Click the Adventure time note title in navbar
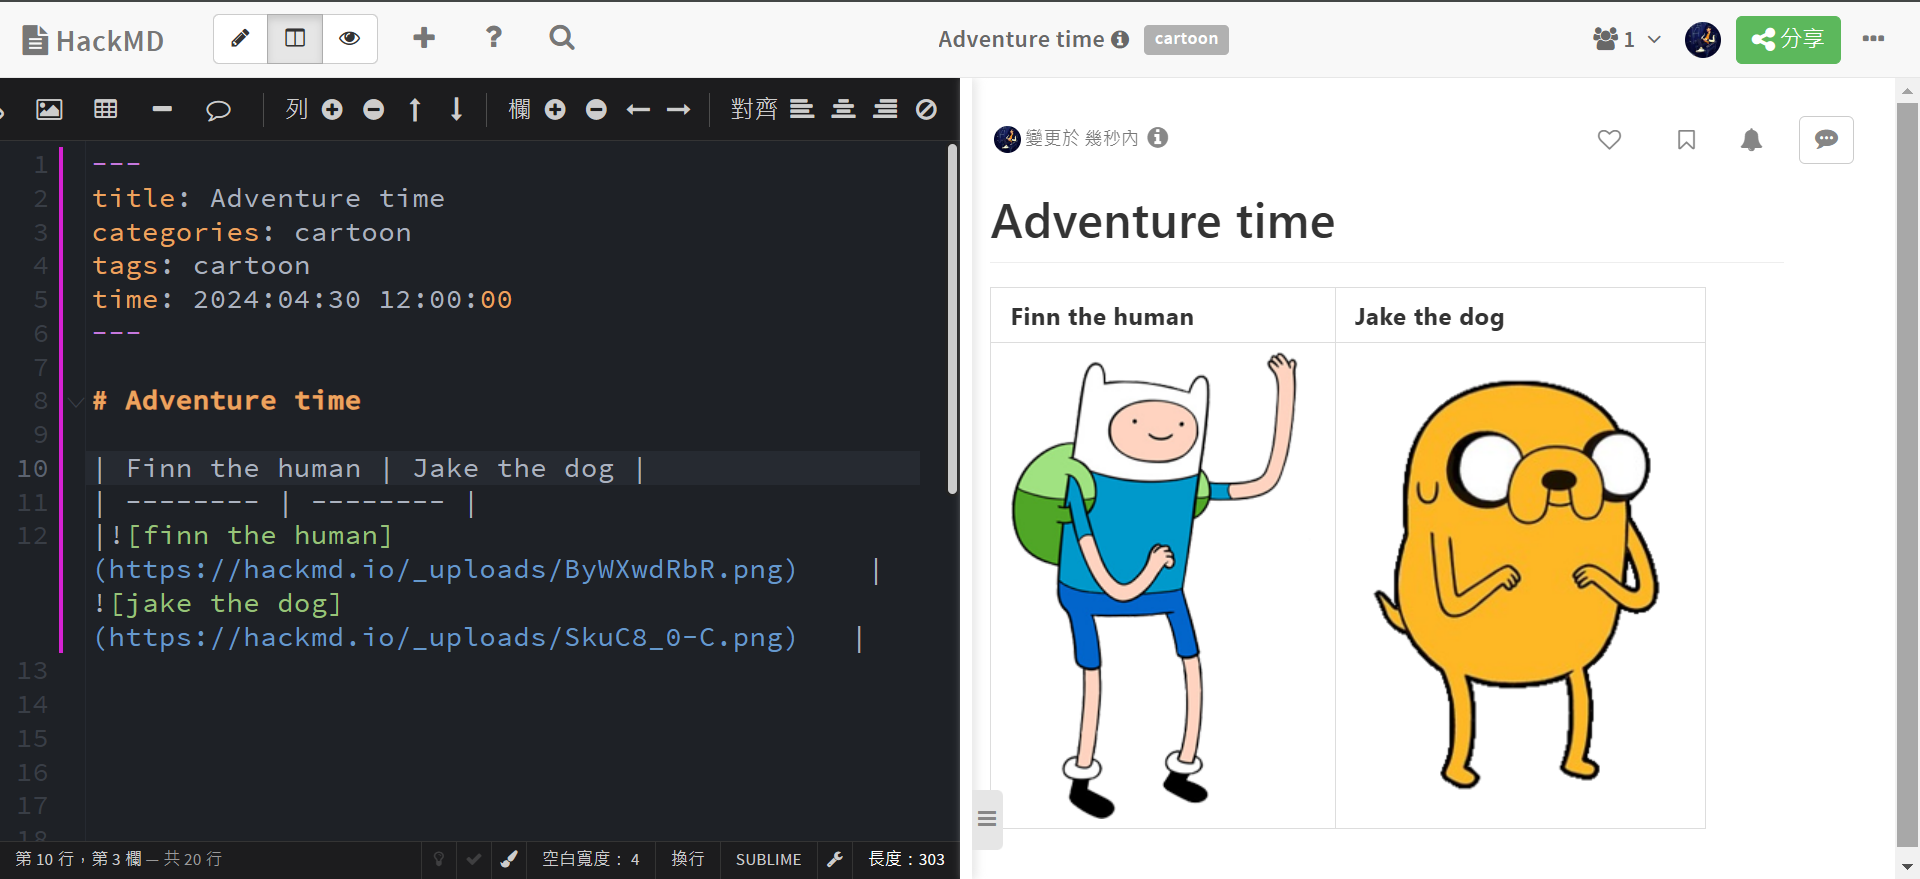 [1021, 39]
